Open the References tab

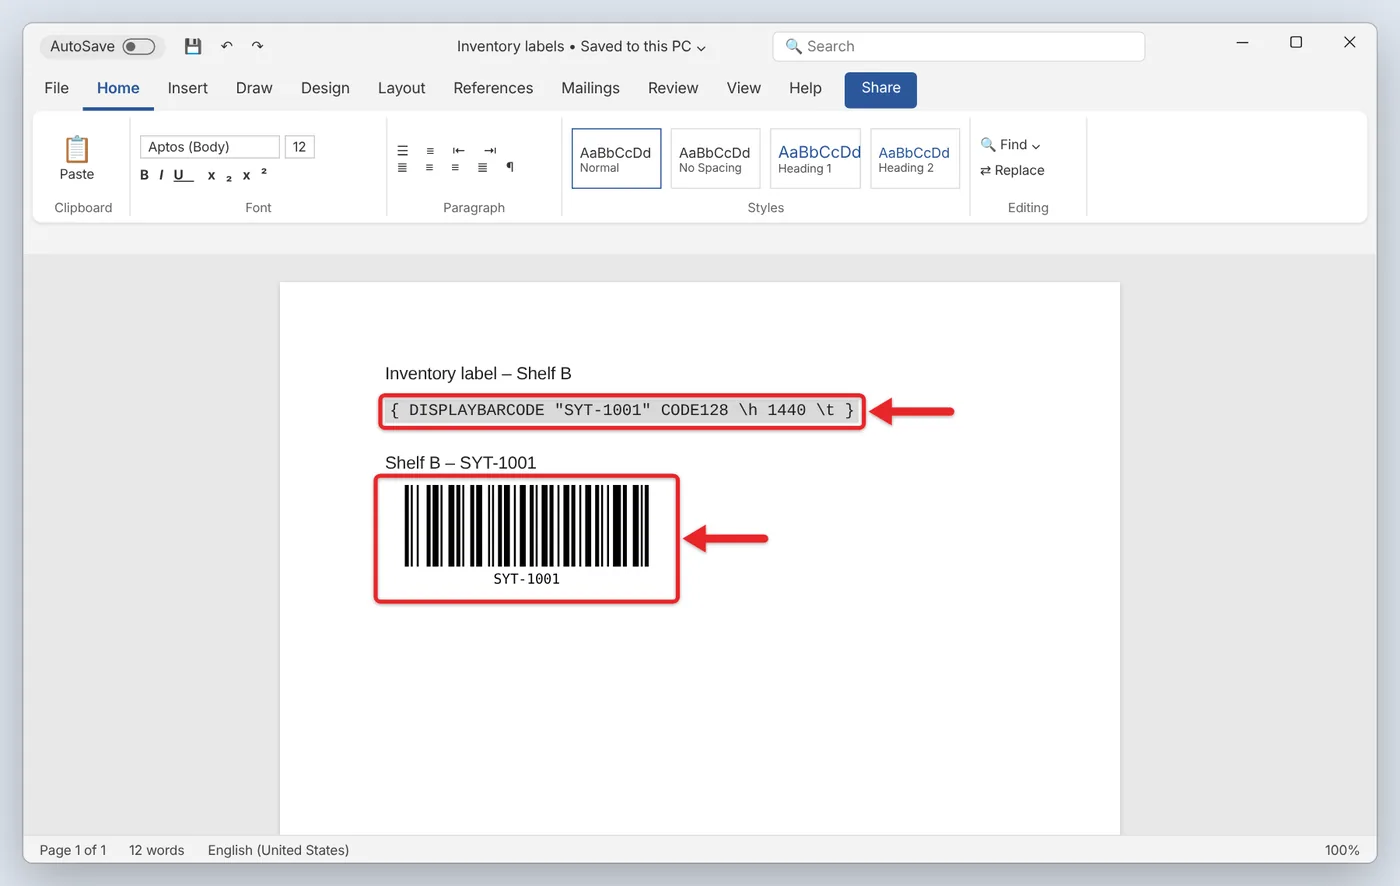point(493,88)
